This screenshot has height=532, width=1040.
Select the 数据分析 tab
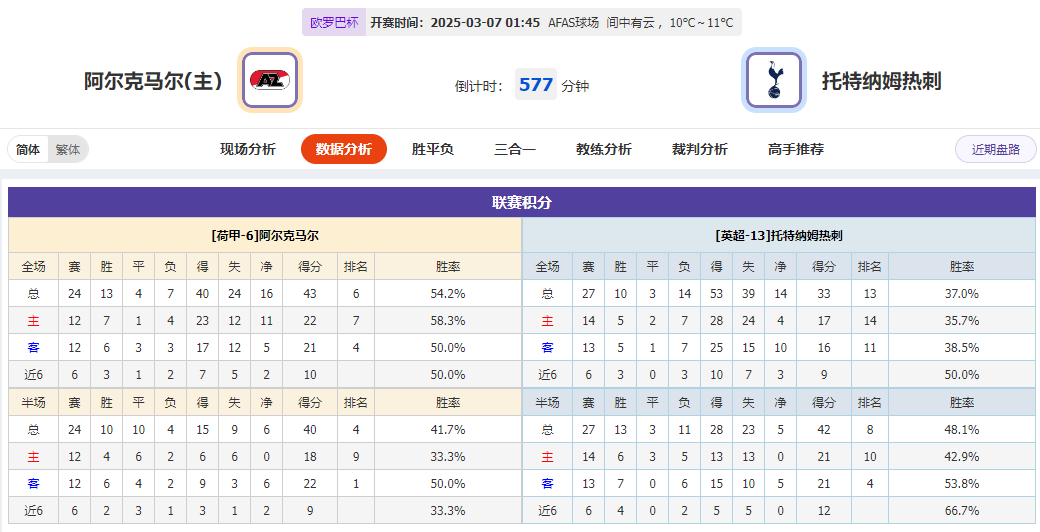(344, 149)
